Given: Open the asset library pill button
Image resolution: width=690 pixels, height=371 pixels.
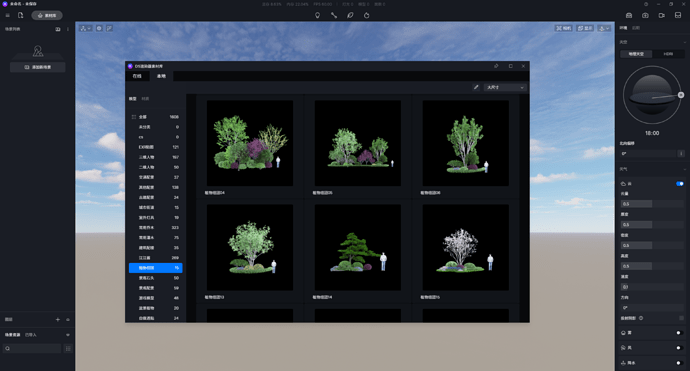Looking at the screenshot, I should coord(47,15).
